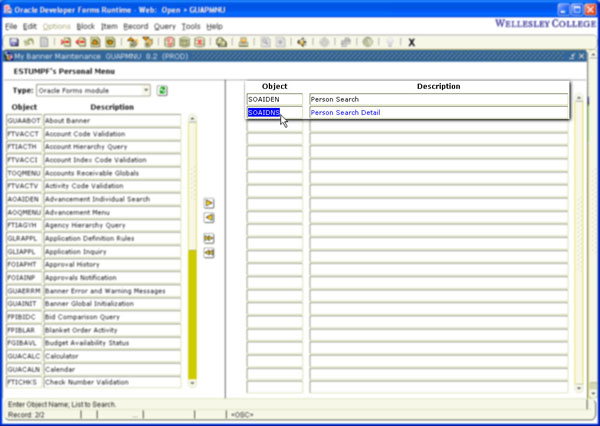Click the Rollback undo-arrow icon
Screen dimensions: 600x426
[x=29, y=42]
